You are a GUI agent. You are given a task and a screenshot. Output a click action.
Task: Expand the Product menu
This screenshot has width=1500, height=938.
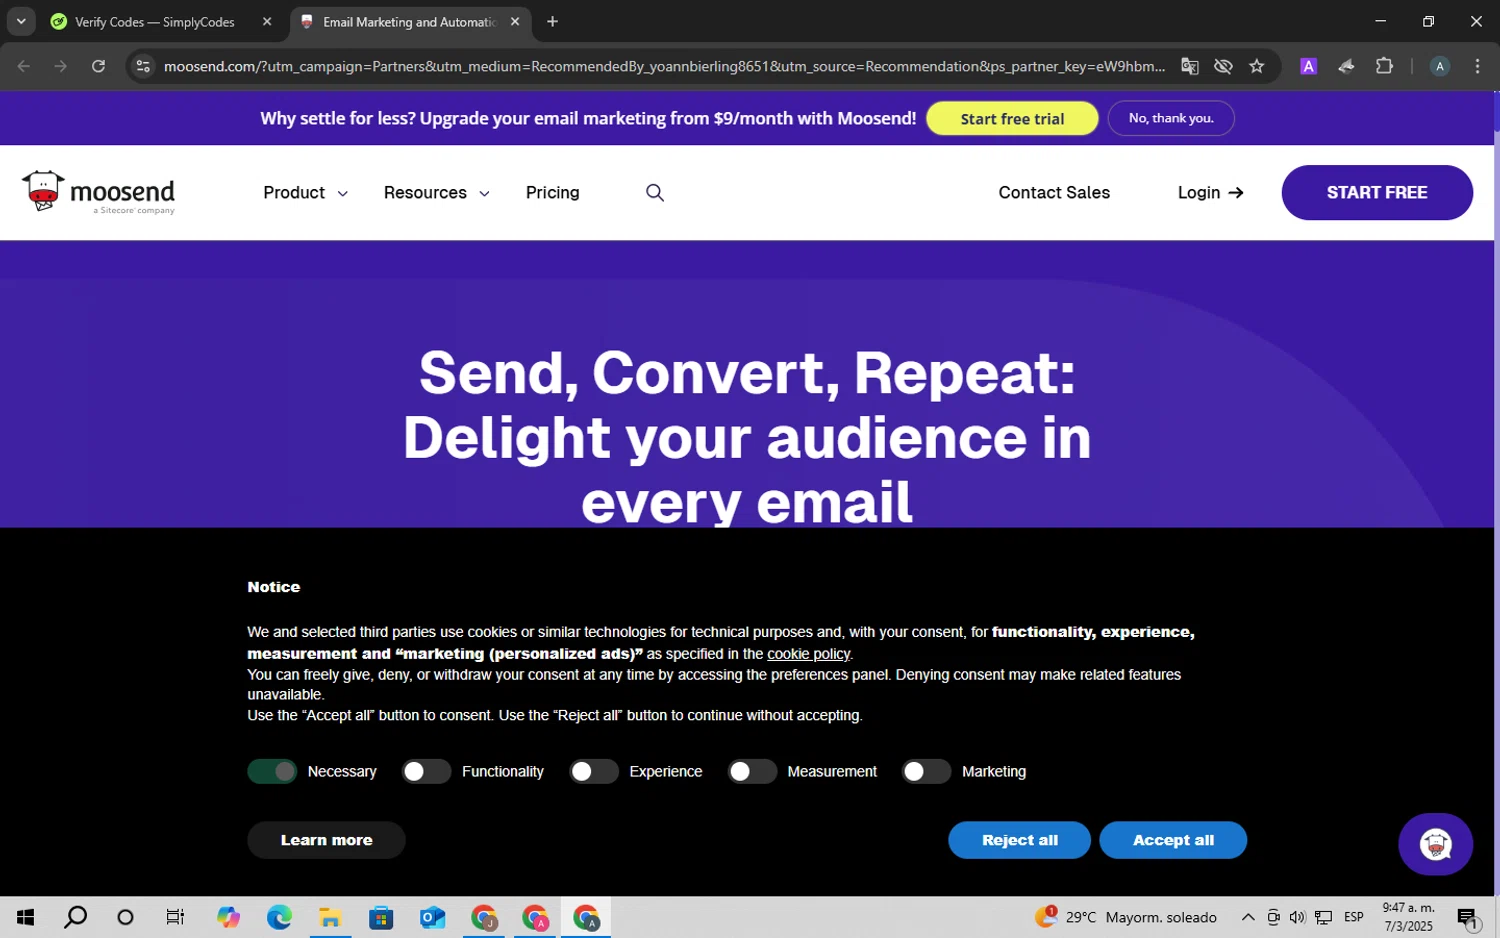pos(305,192)
